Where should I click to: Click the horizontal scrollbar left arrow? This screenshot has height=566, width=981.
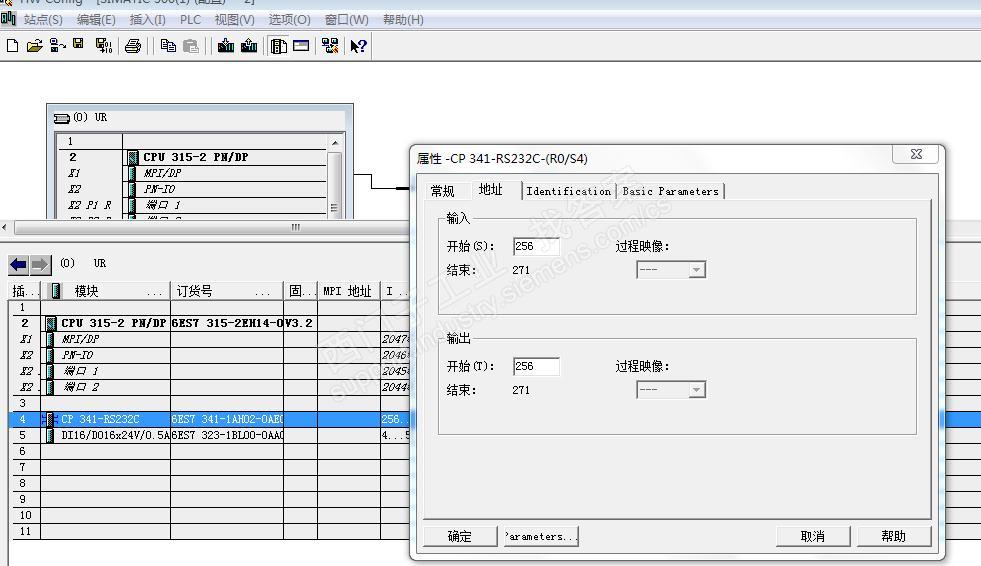5,228
